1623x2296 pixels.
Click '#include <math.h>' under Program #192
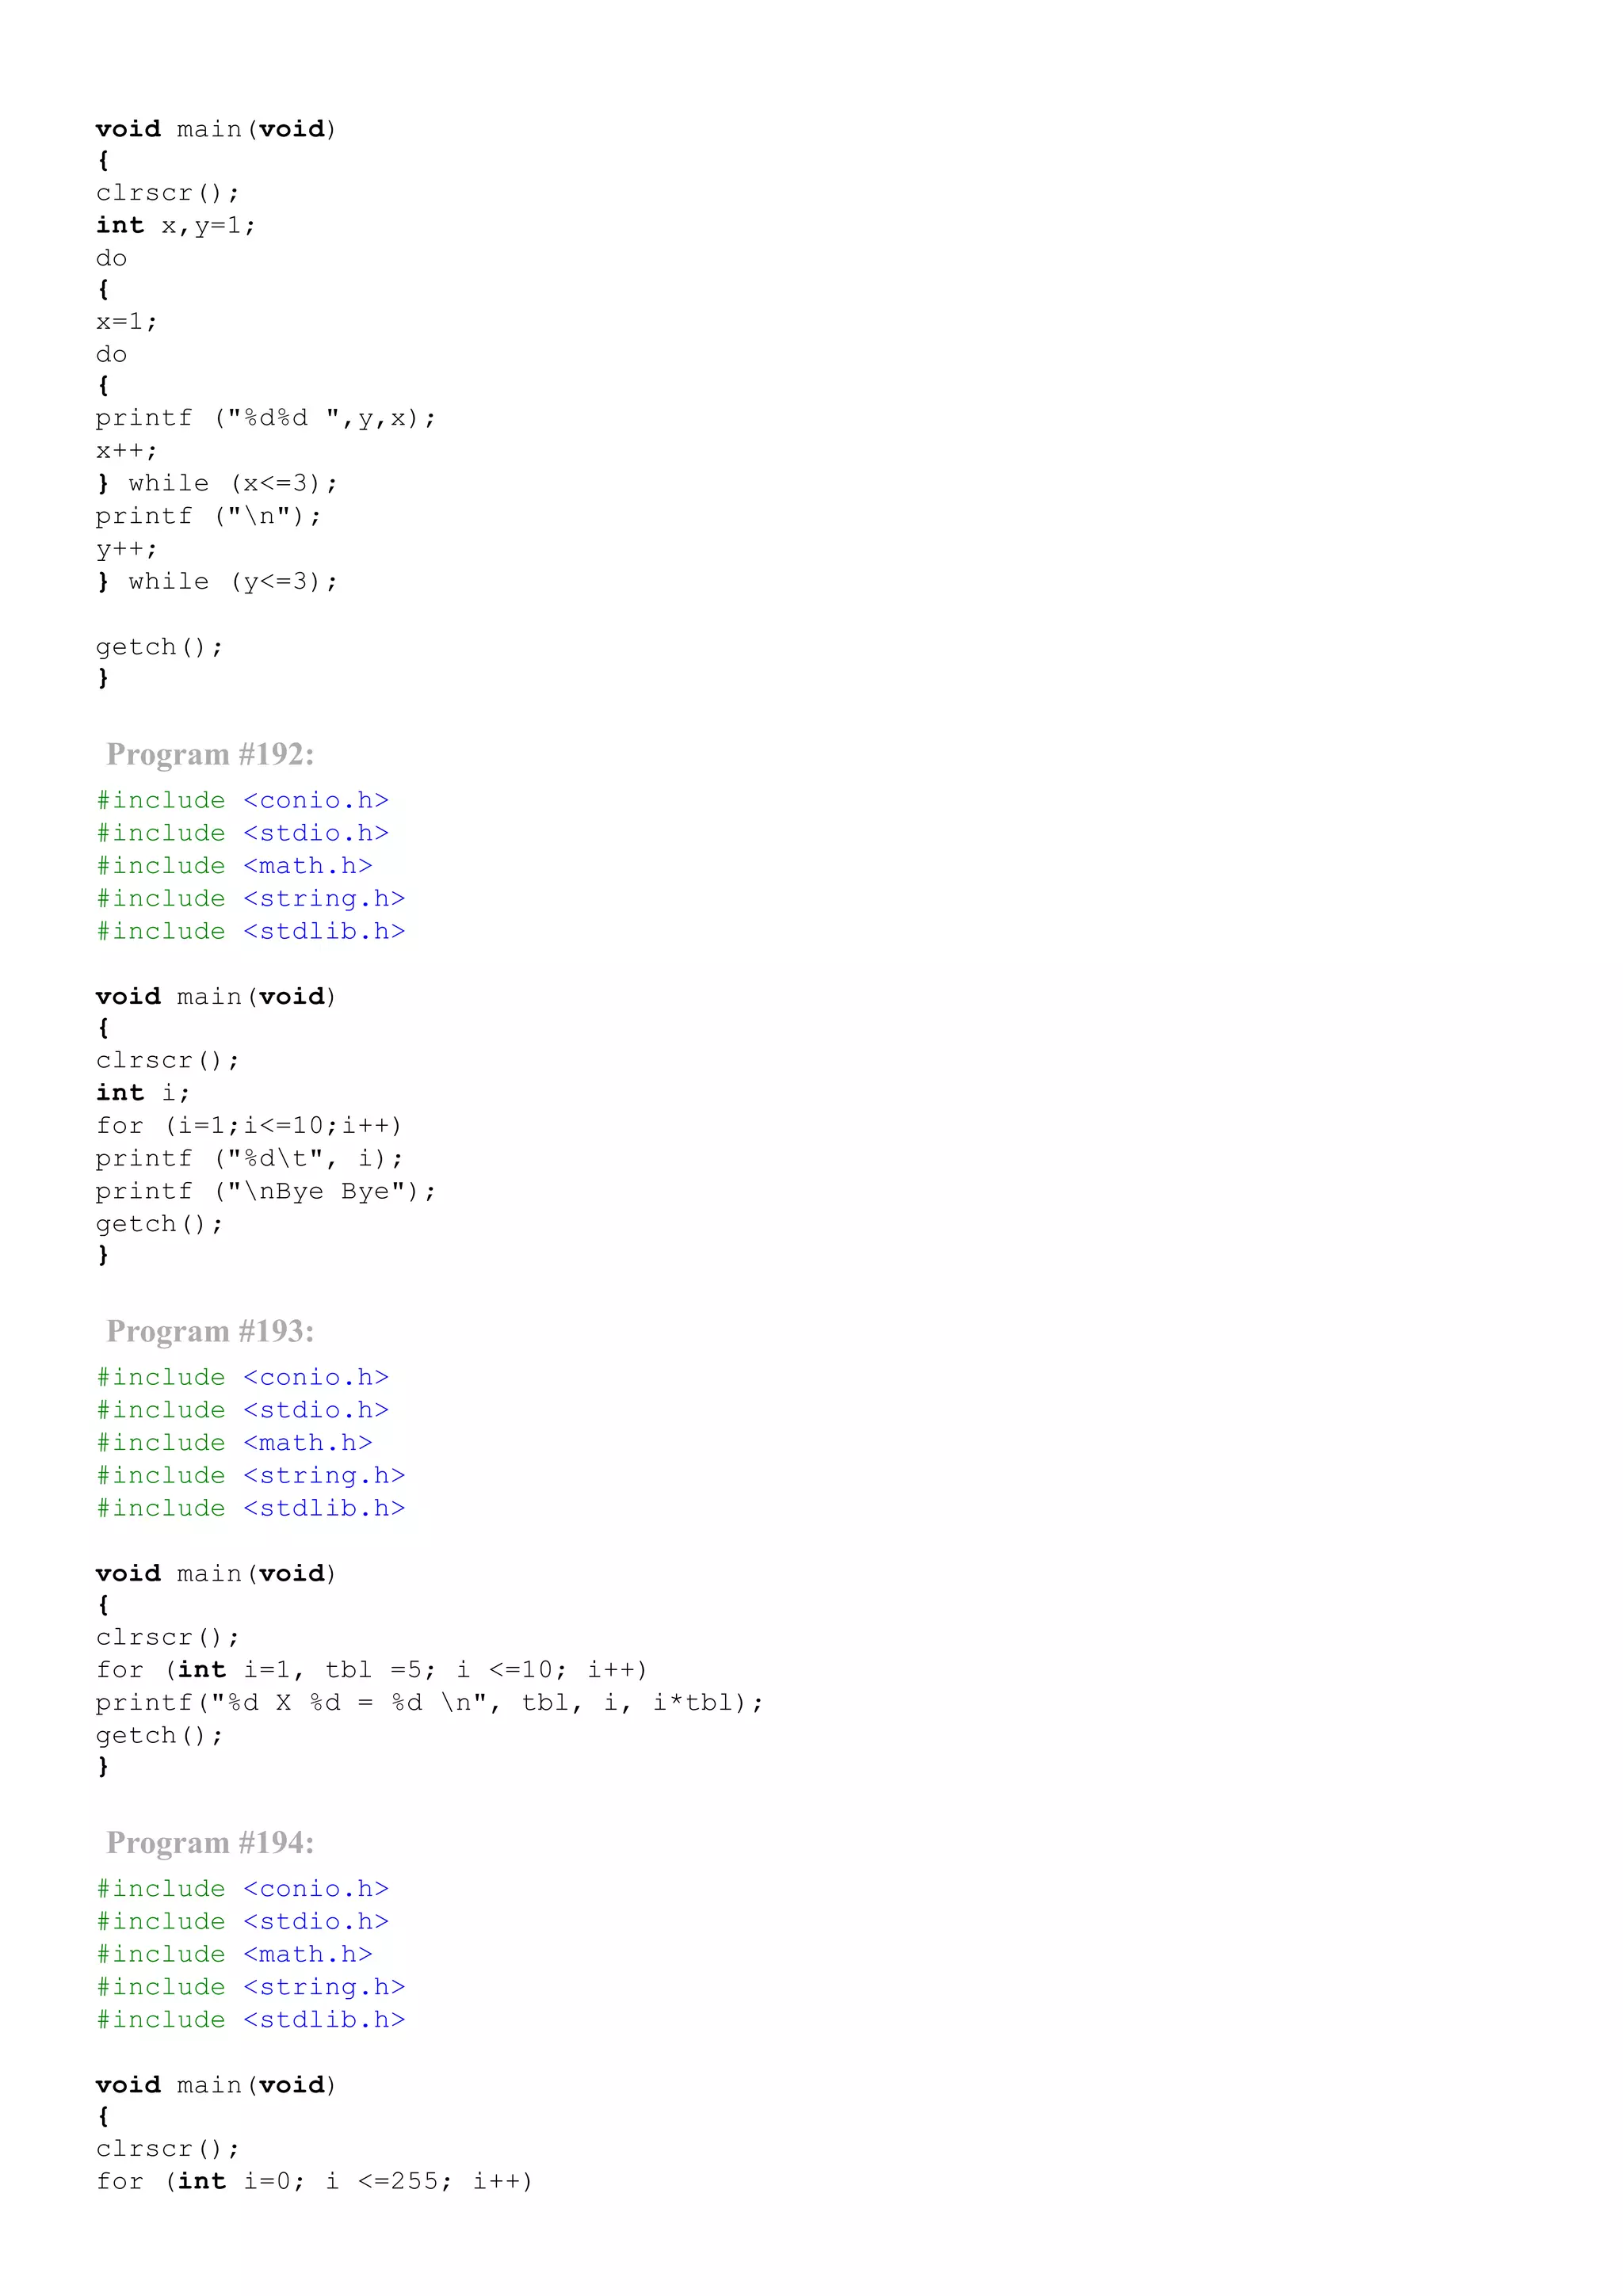coord(234,866)
